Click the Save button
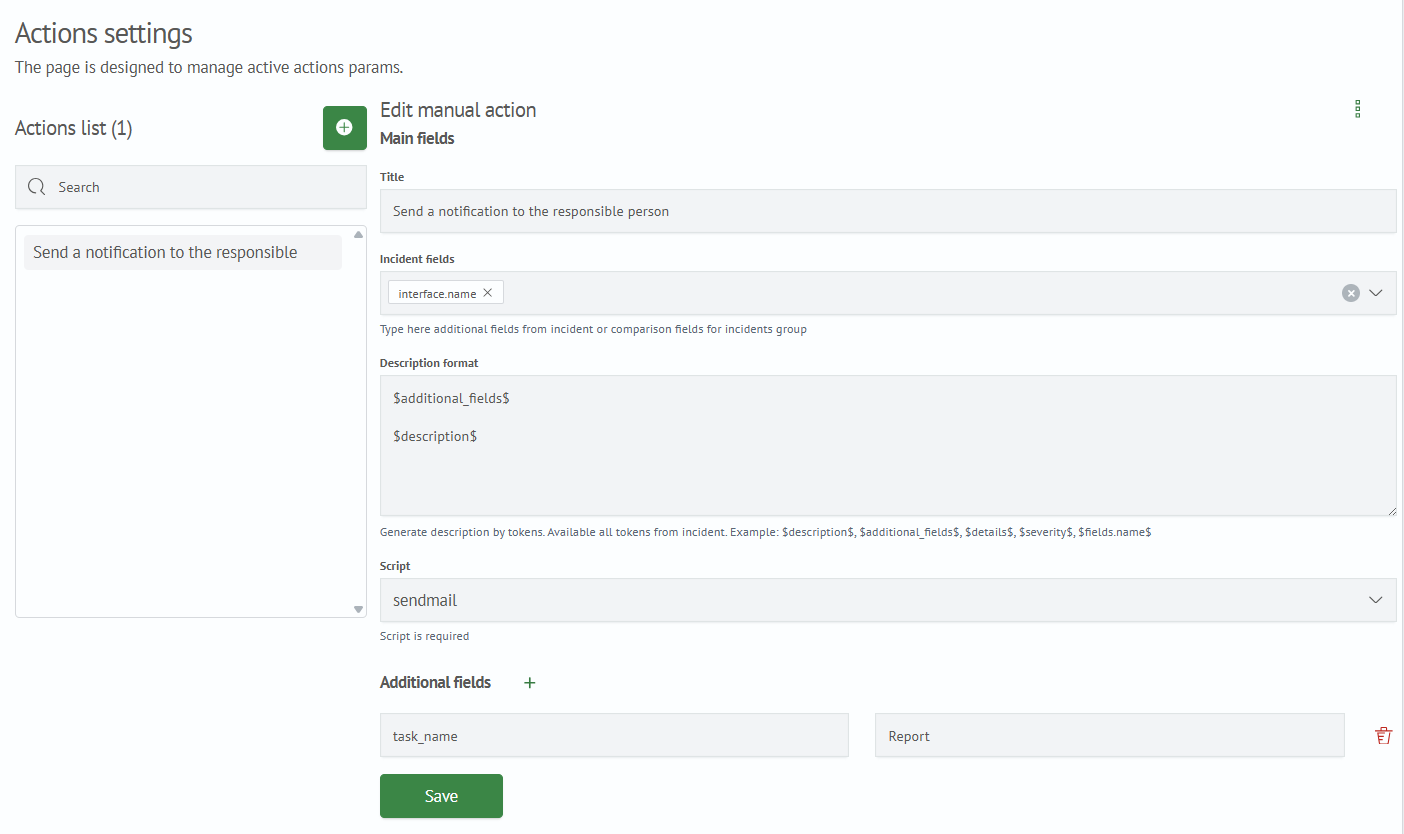This screenshot has width=1404, height=834. point(441,796)
